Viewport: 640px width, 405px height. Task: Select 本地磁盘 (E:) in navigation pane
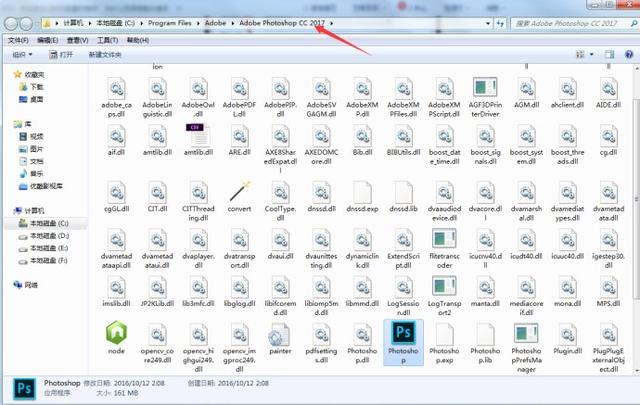point(44,248)
